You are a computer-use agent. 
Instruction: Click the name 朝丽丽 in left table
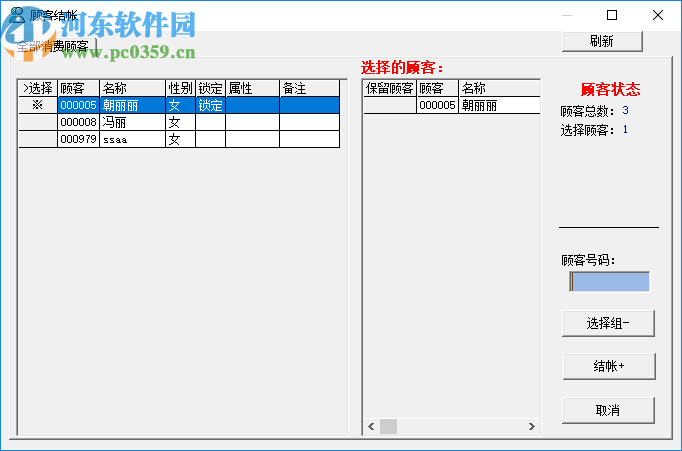pos(133,105)
